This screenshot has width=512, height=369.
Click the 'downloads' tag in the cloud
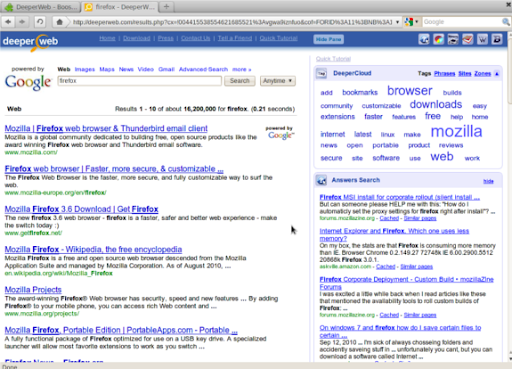tap(436, 105)
